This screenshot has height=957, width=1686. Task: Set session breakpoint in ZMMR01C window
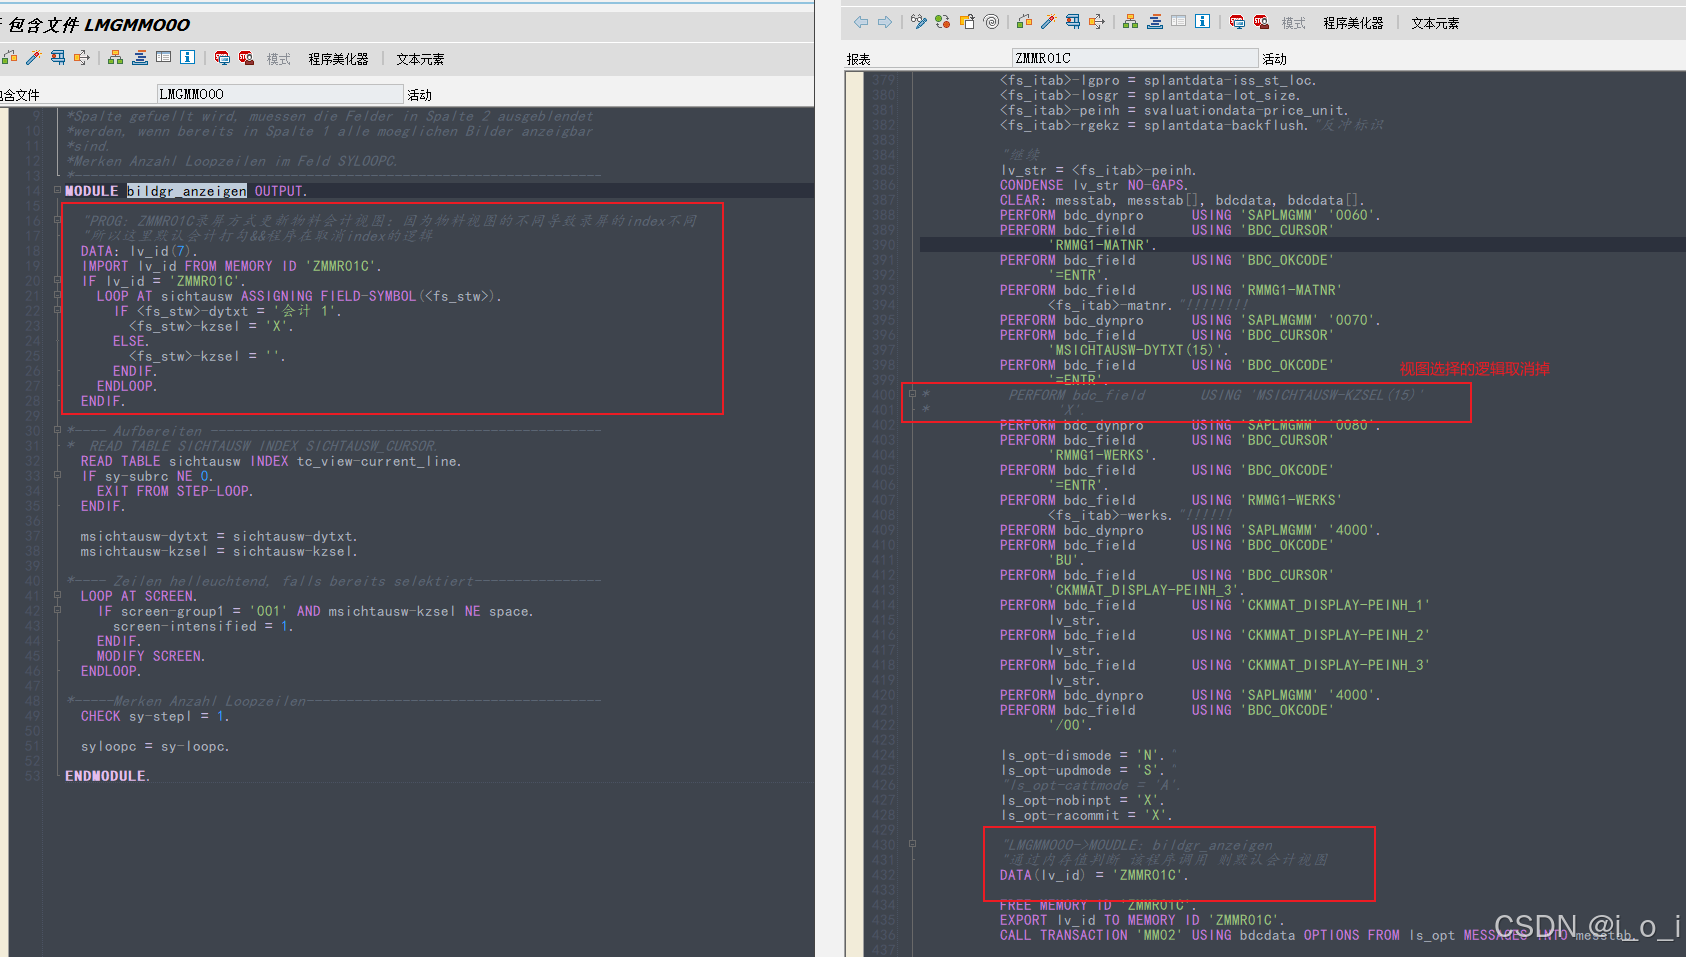tap(1237, 22)
